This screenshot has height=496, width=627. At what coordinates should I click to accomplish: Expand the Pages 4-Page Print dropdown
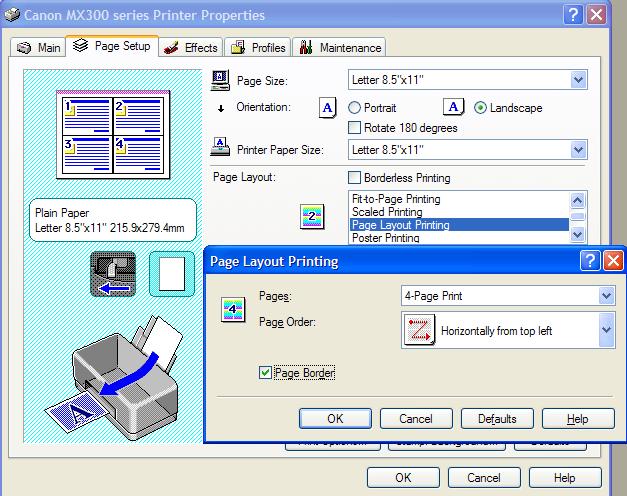(x=606, y=296)
